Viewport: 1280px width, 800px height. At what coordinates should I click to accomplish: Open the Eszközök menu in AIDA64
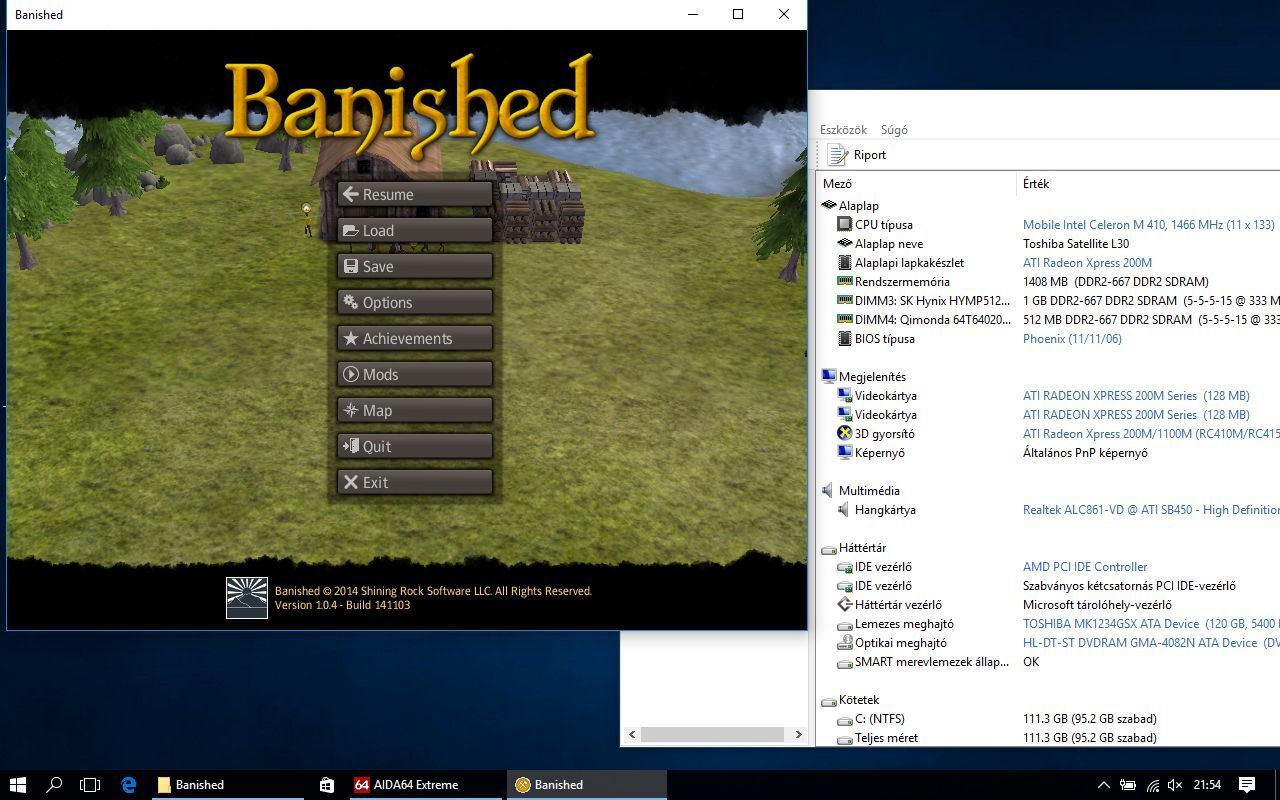coord(843,130)
